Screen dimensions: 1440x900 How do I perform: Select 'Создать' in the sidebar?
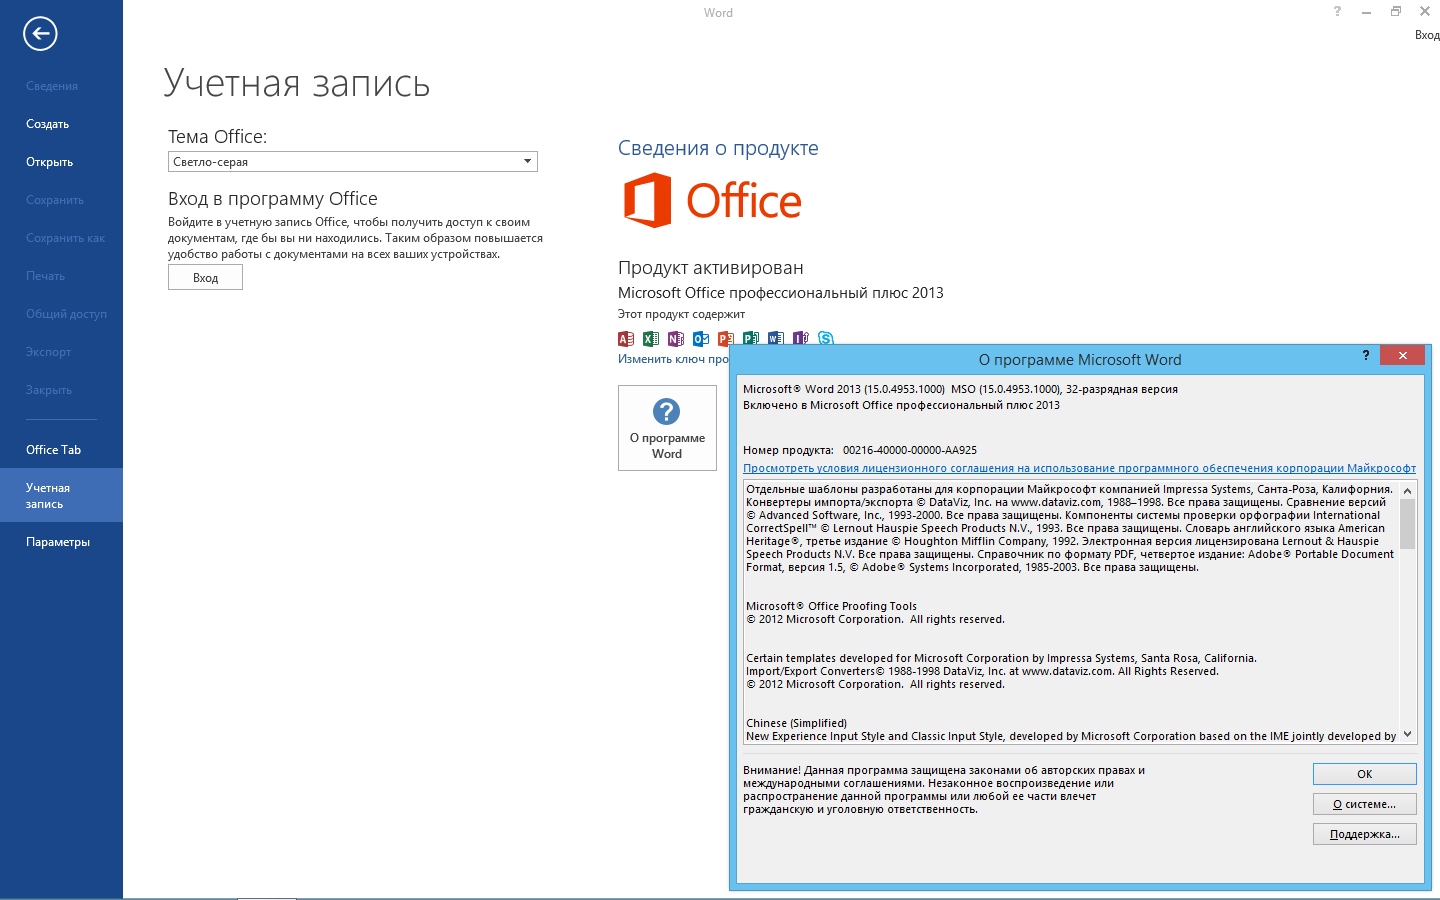click(48, 124)
